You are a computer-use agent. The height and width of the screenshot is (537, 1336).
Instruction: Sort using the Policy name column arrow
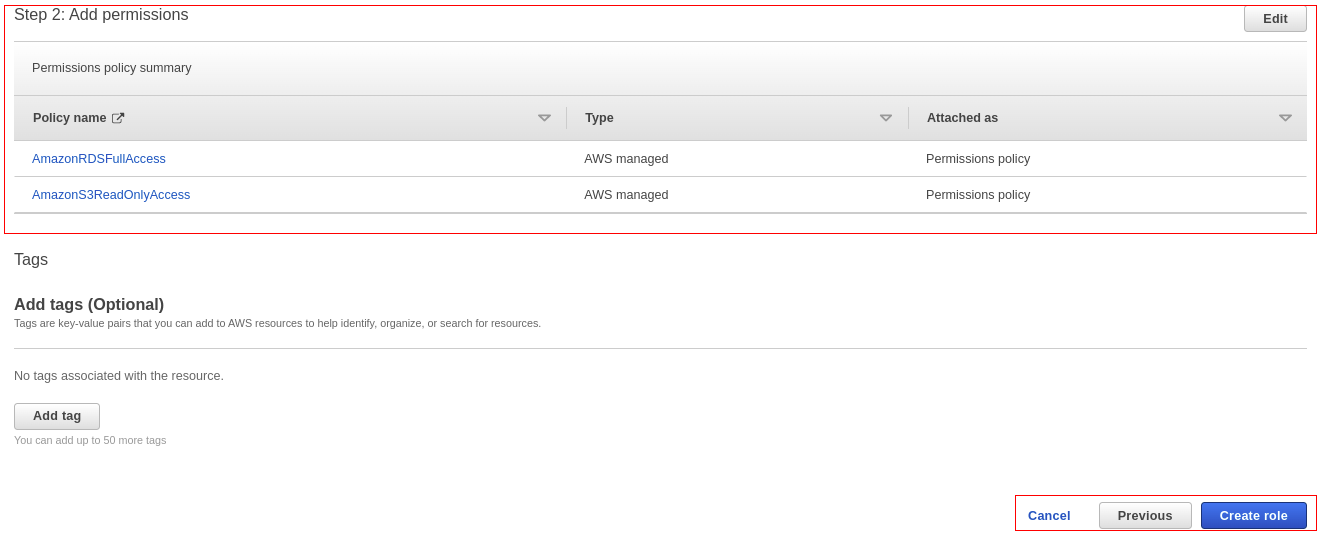(544, 118)
